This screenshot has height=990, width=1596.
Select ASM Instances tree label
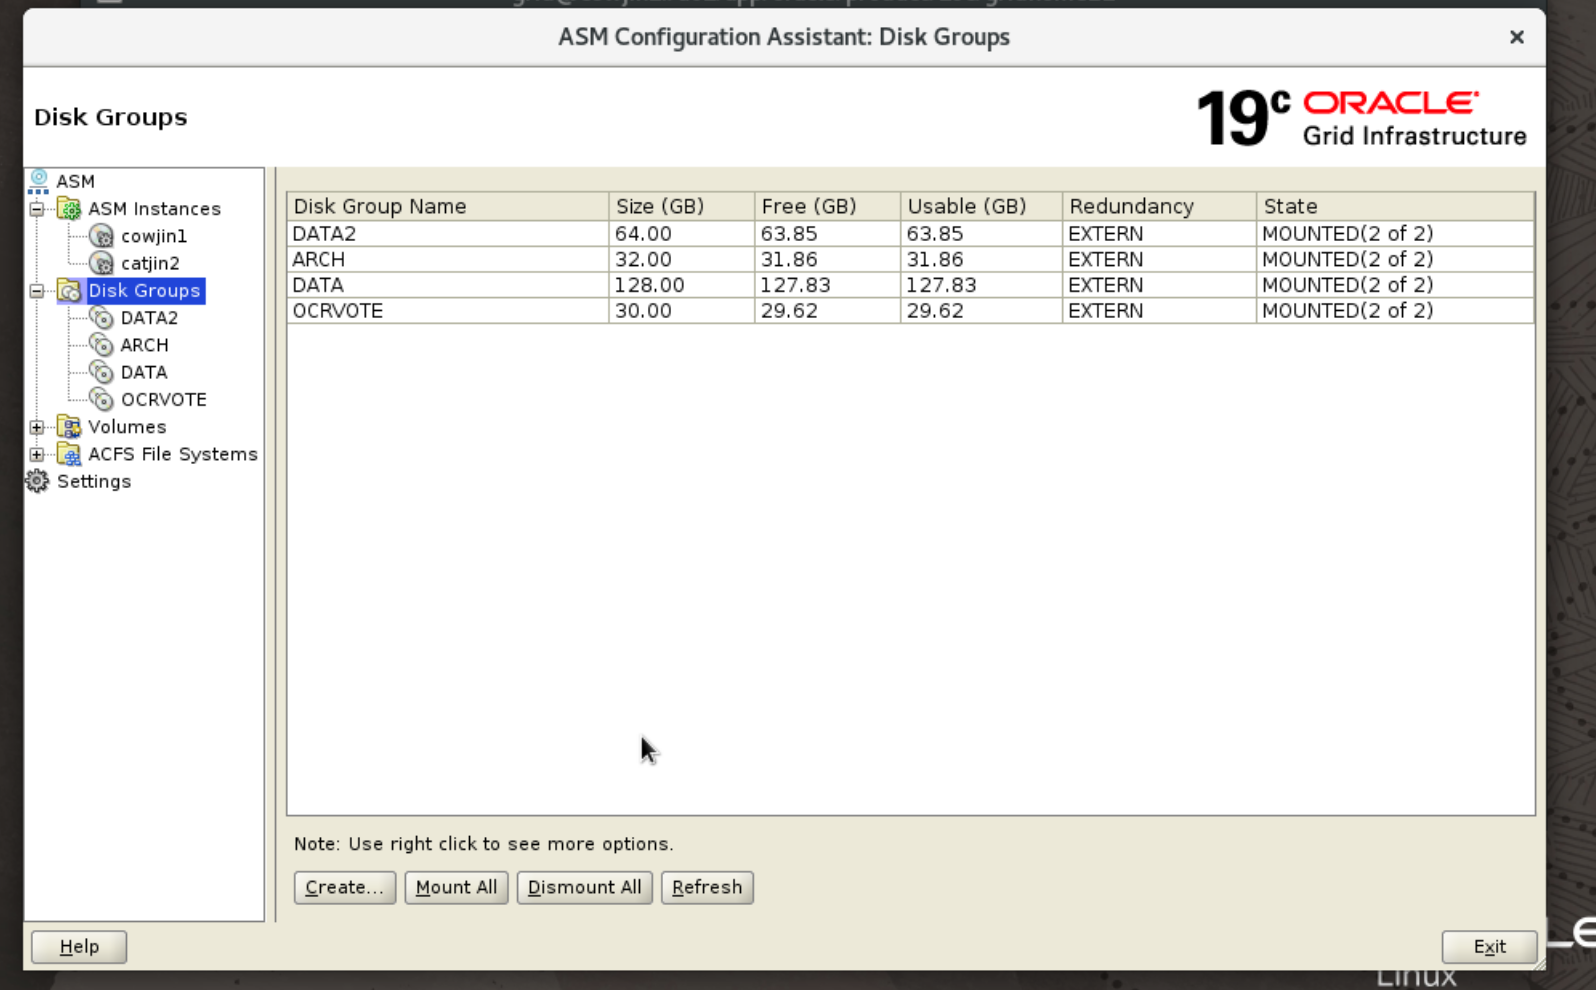tap(154, 208)
